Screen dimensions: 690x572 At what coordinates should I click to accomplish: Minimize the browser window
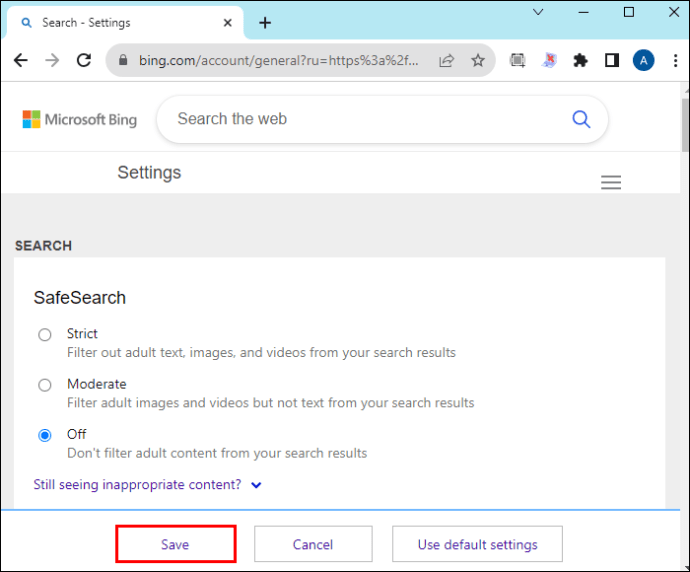(x=584, y=12)
